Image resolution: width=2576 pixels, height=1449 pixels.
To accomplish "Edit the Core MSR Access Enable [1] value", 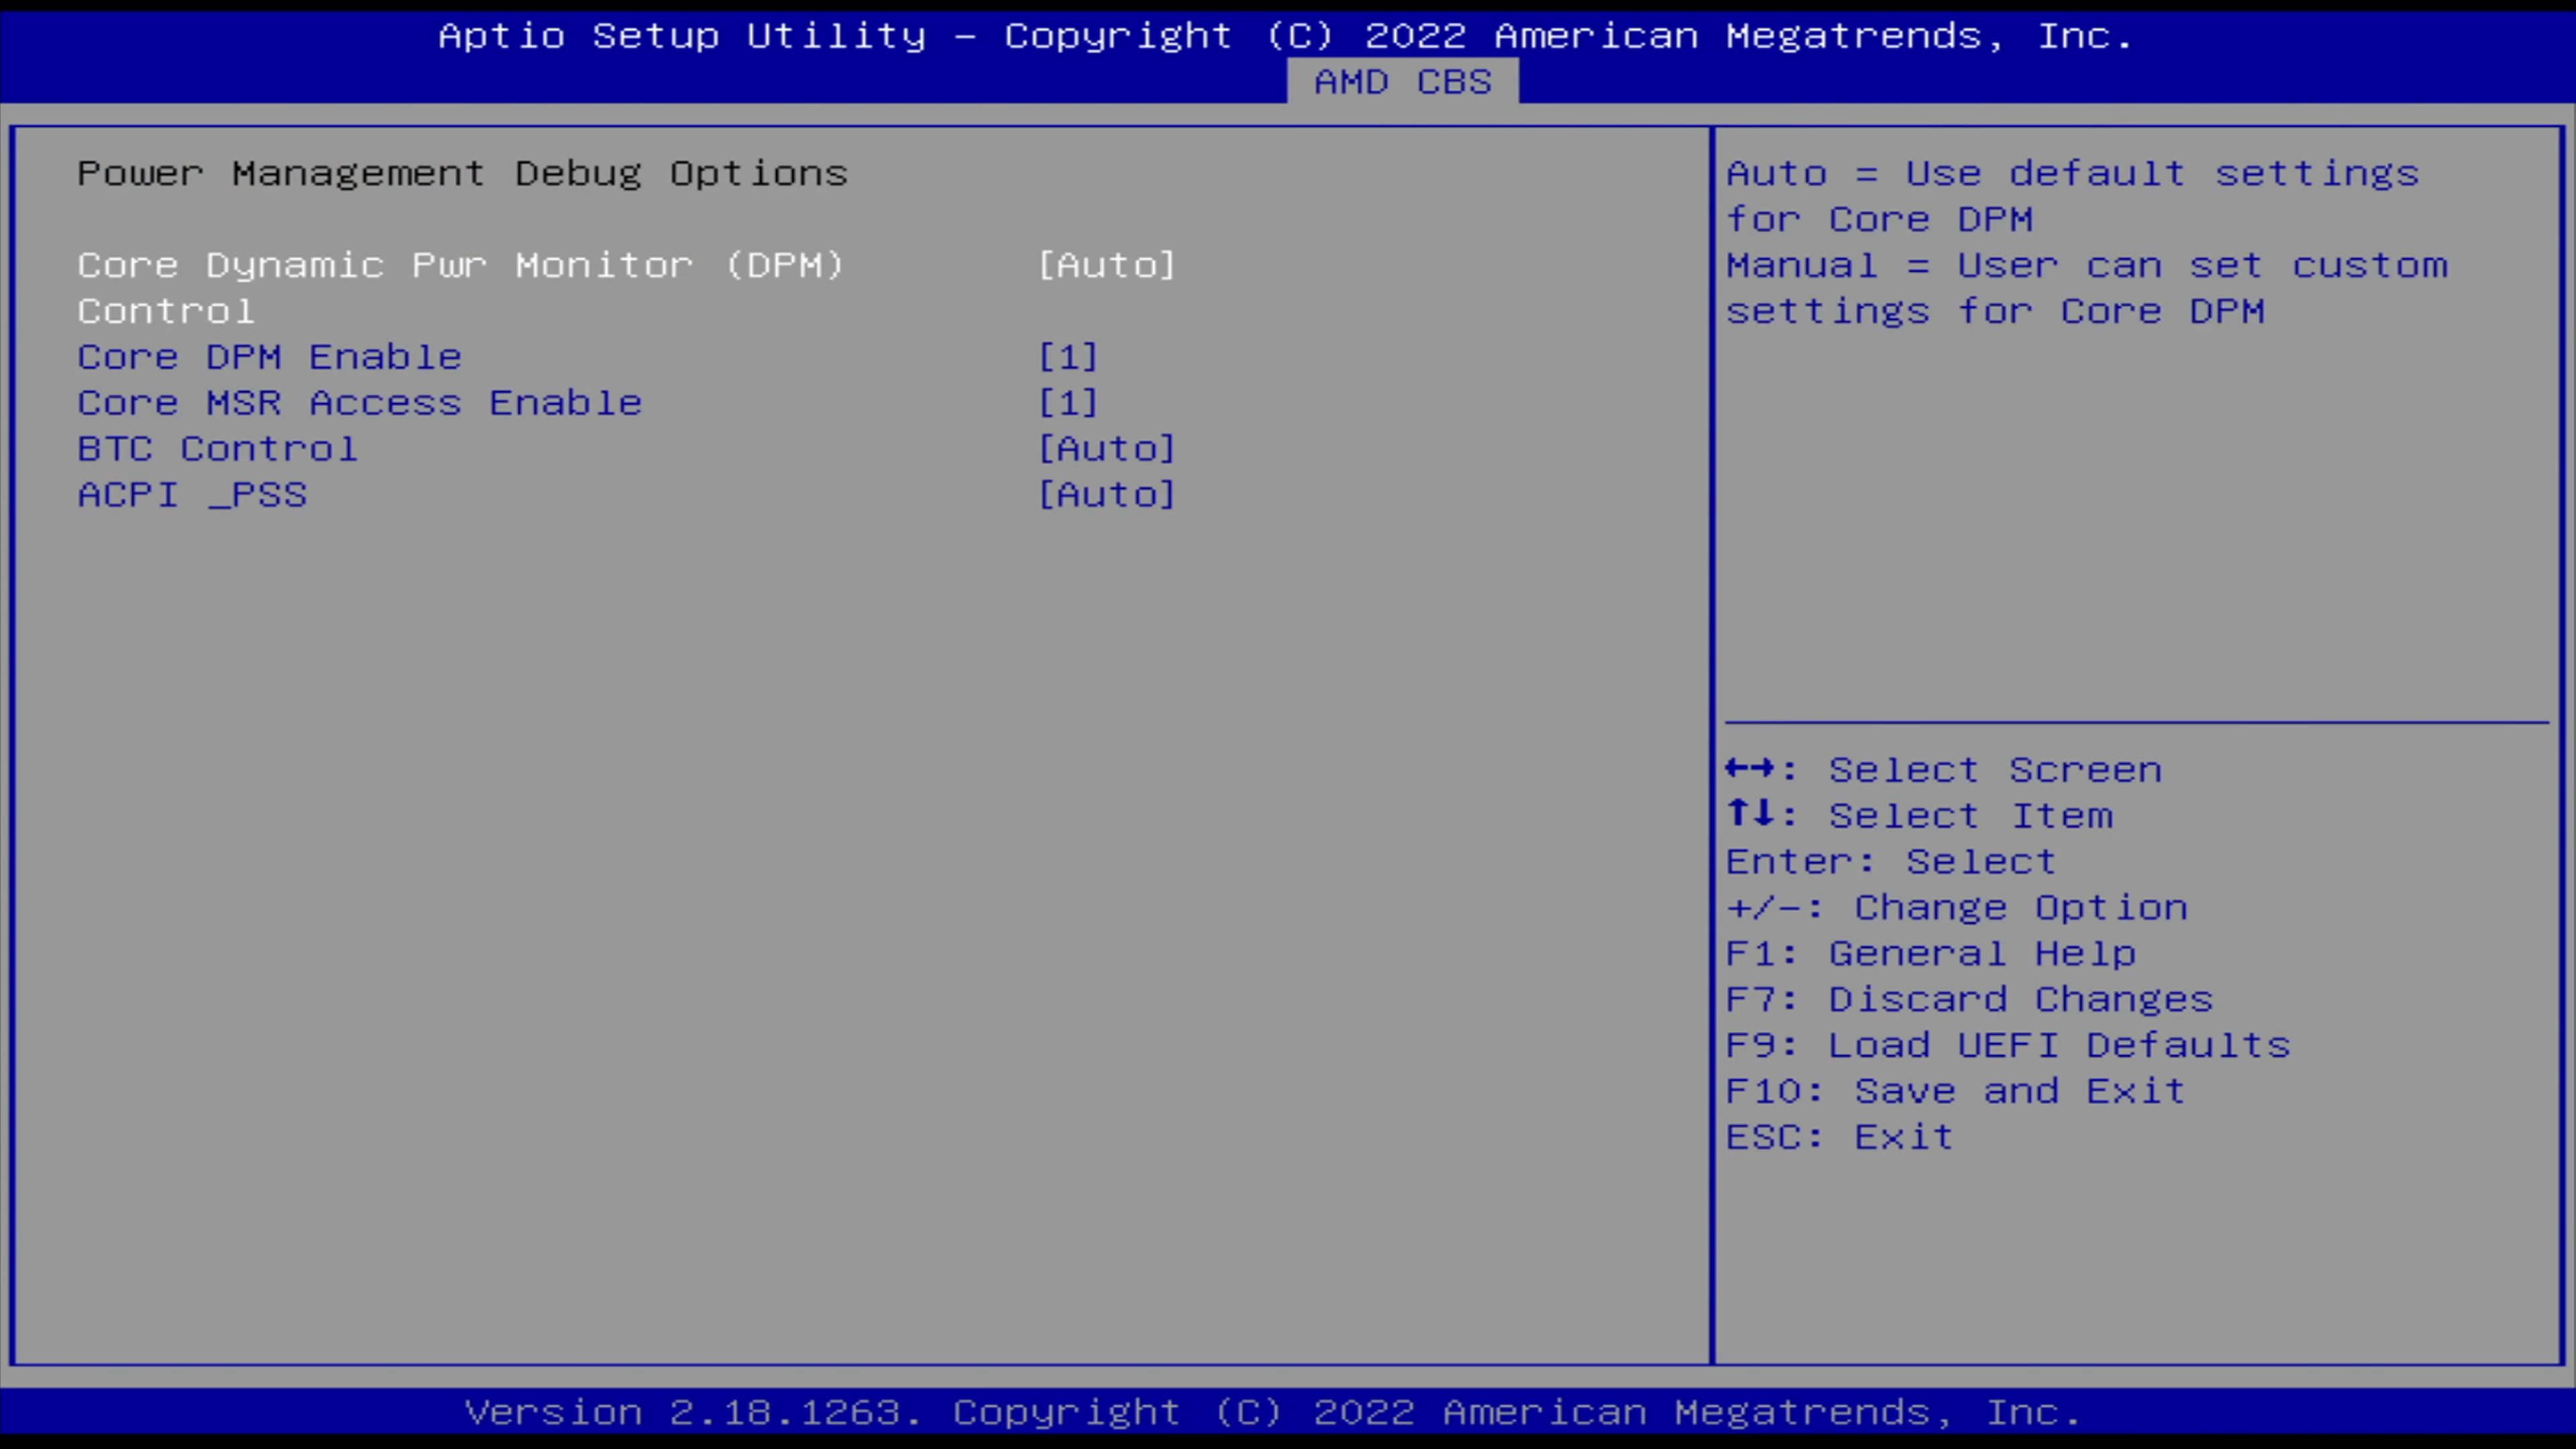I will click(1068, 403).
